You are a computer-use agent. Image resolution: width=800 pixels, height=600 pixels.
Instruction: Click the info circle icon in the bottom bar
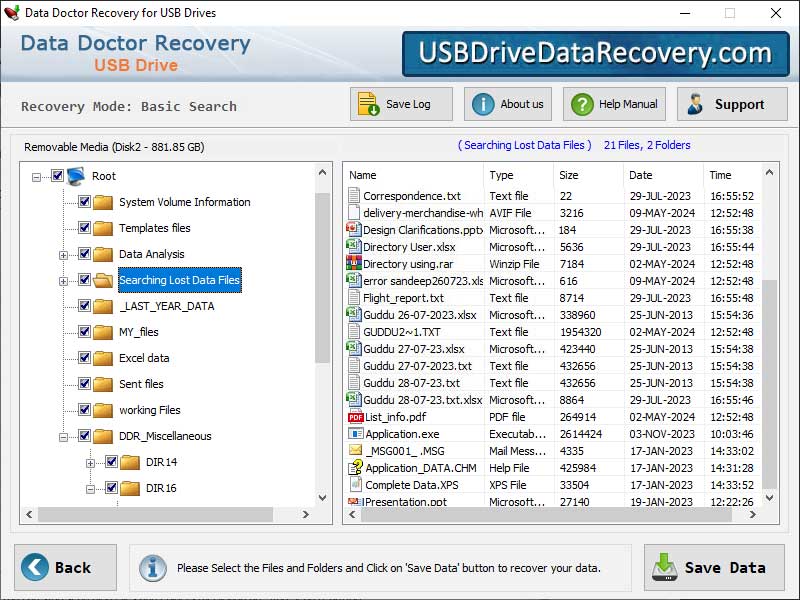pyautogui.click(x=153, y=568)
